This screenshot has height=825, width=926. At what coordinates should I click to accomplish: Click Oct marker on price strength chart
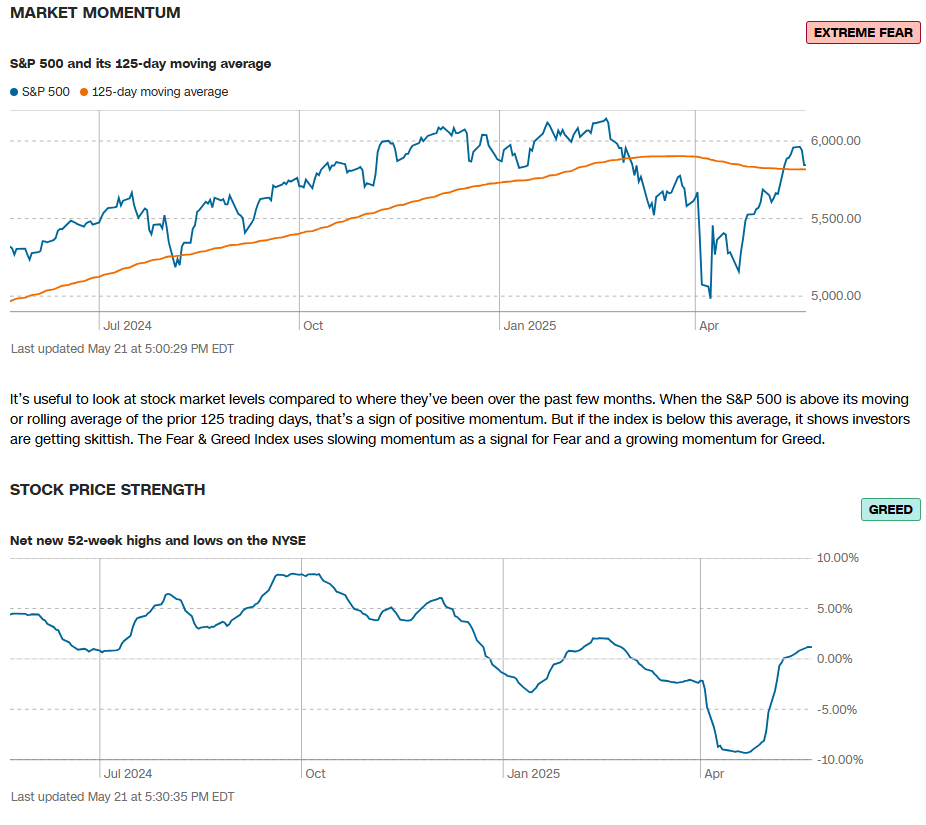(x=315, y=773)
